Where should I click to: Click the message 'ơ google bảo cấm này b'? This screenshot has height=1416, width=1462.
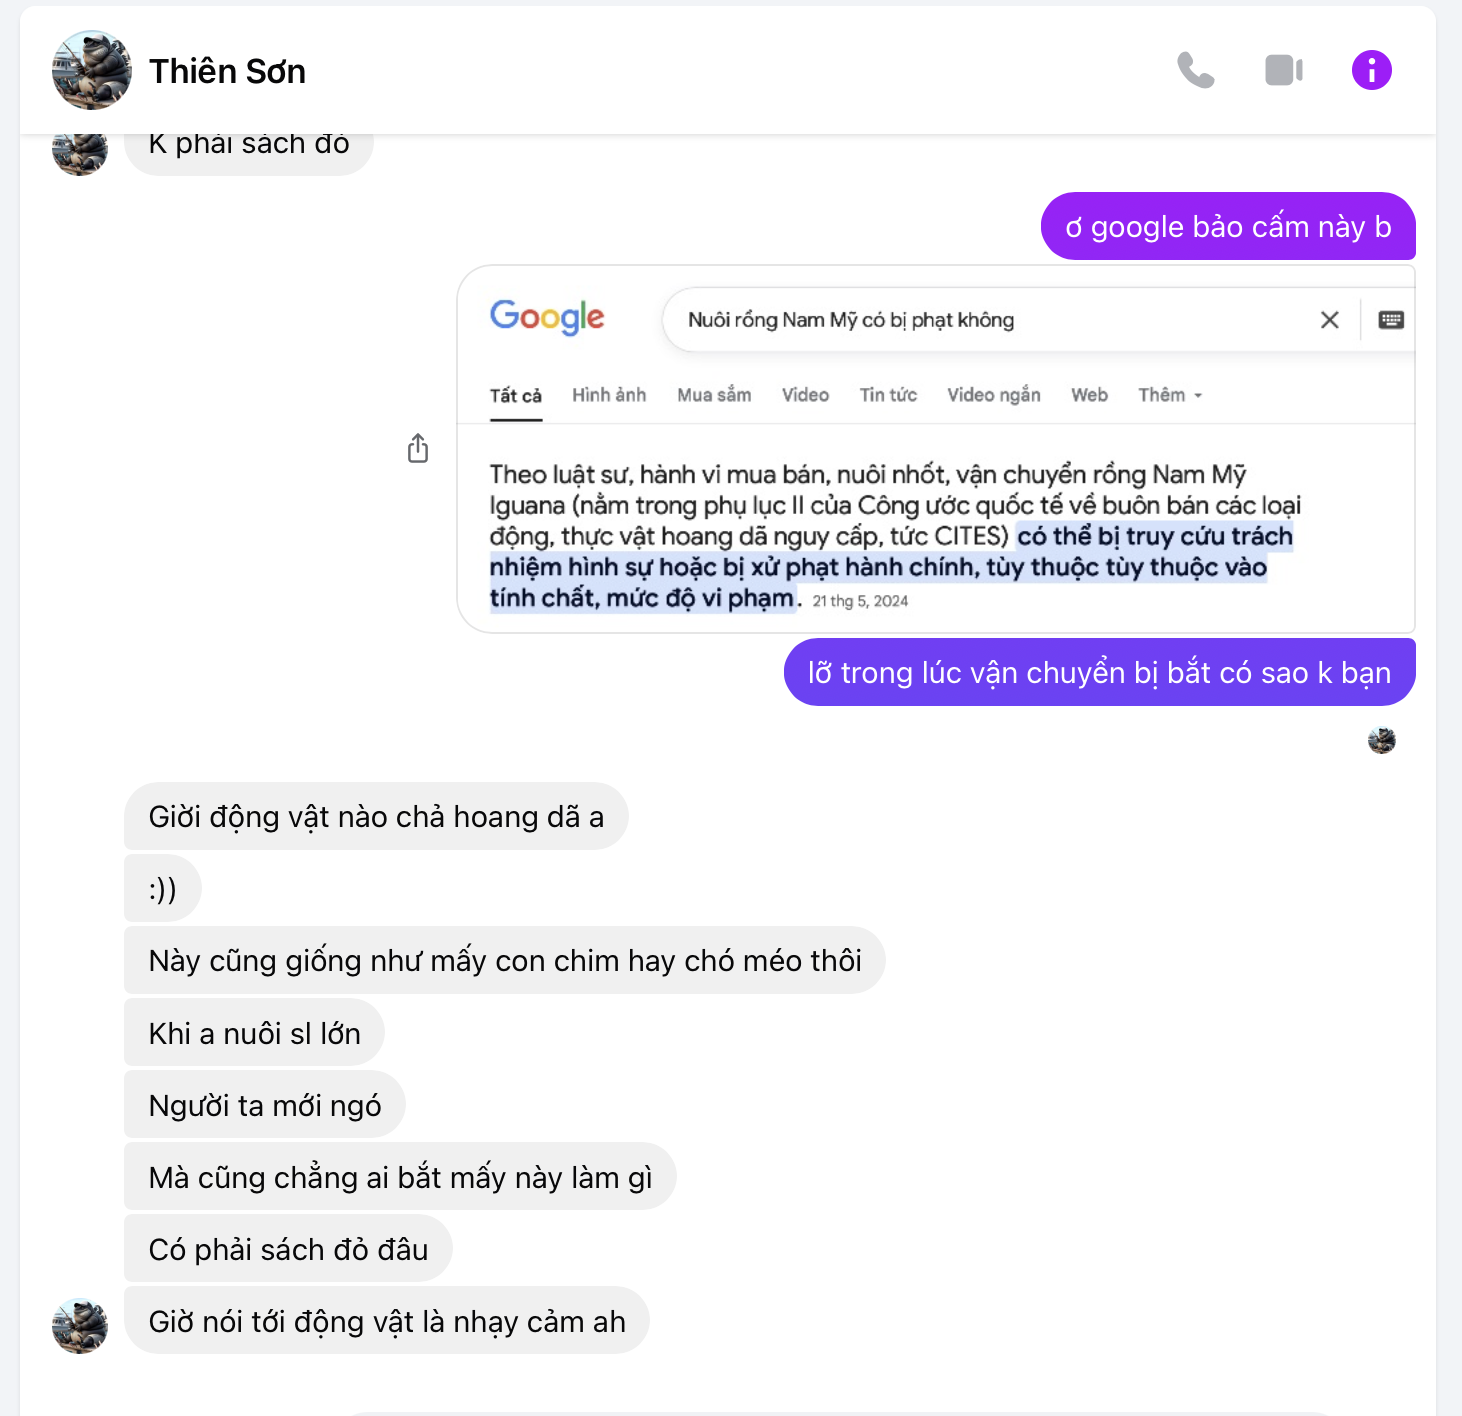pos(1227,227)
